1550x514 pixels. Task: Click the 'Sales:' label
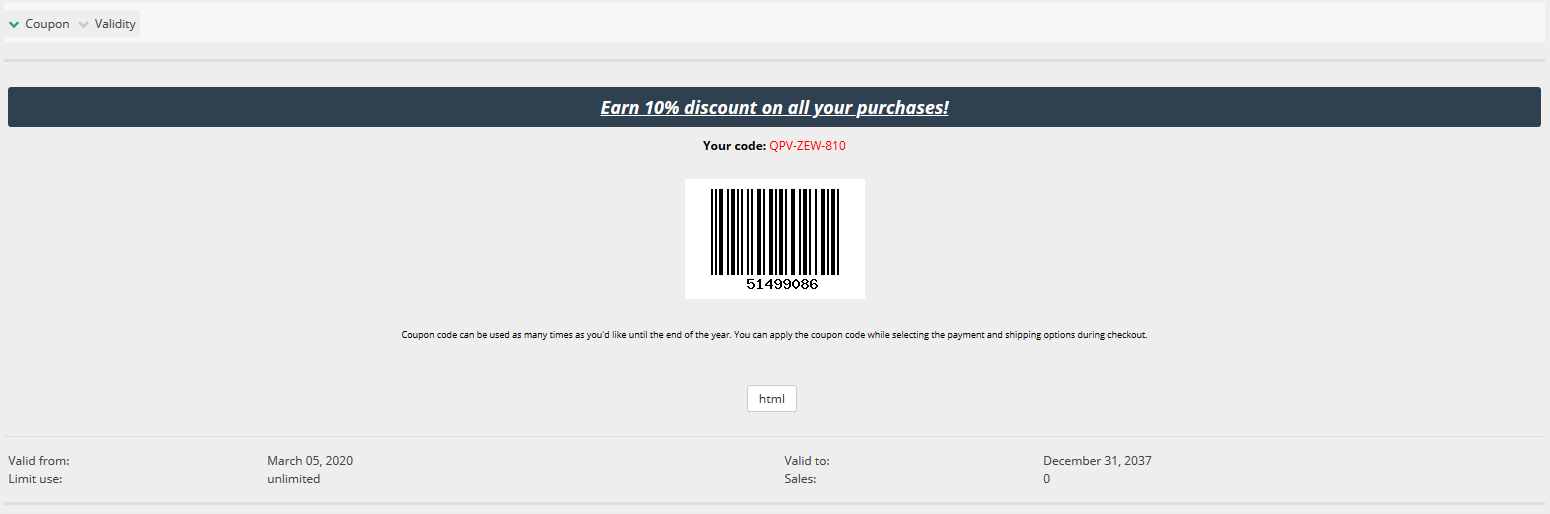(x=800, y=479)
